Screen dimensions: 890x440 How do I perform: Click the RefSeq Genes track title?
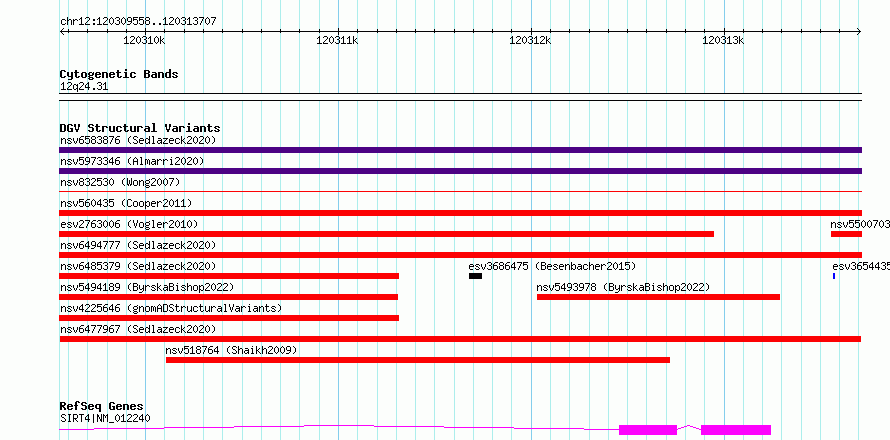pyautogui.click(x=102, y=407)
